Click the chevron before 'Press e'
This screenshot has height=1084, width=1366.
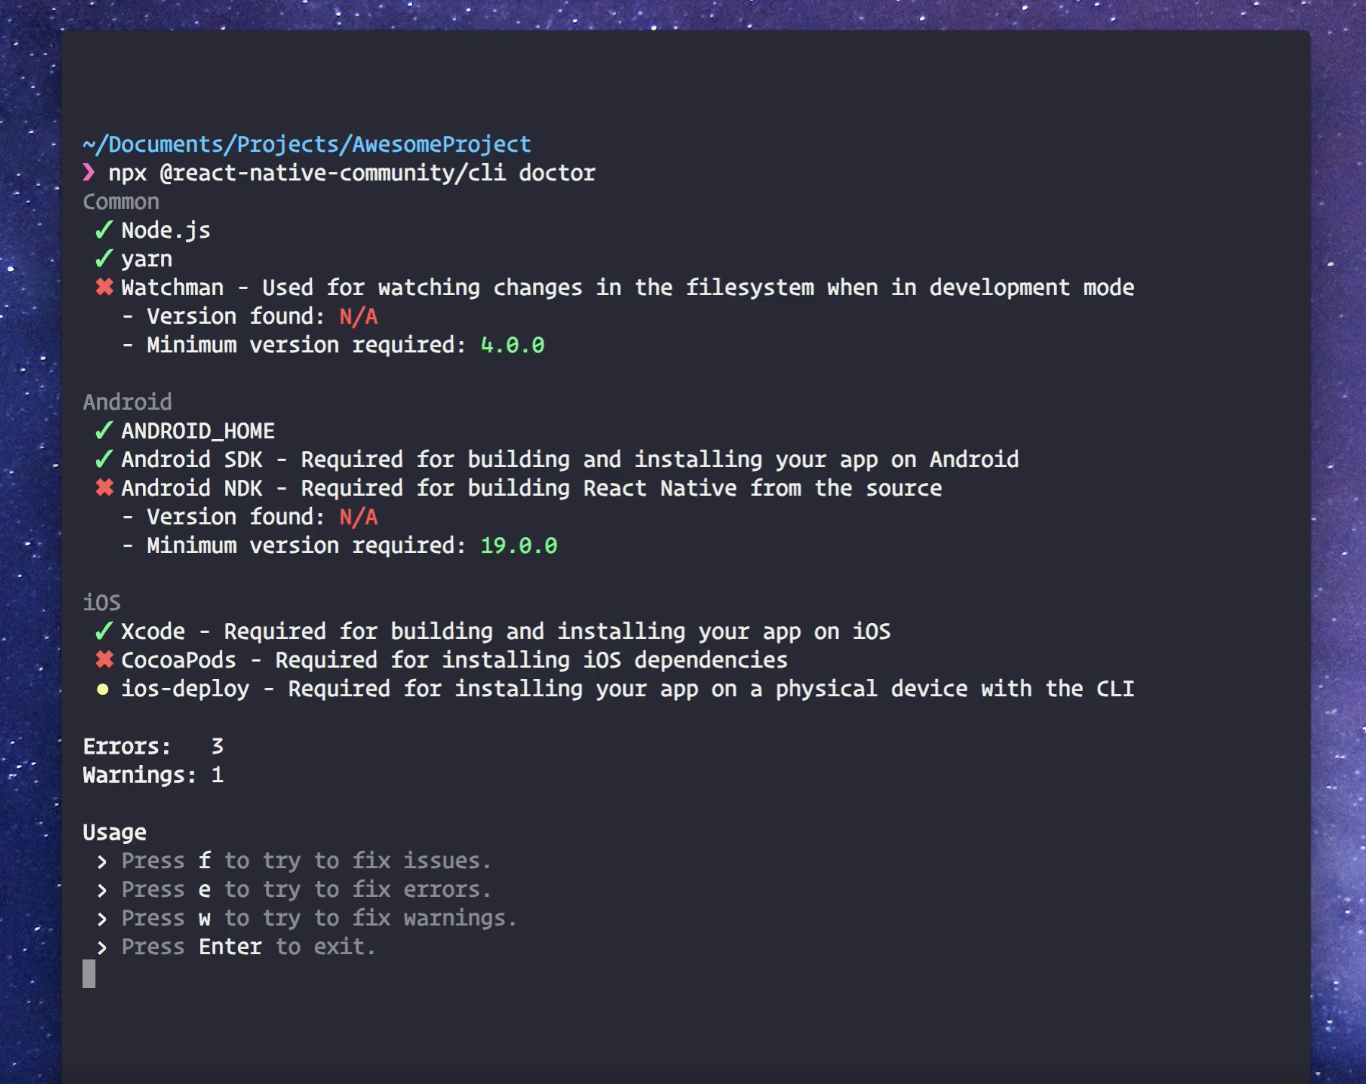click(x=102, y=890)
